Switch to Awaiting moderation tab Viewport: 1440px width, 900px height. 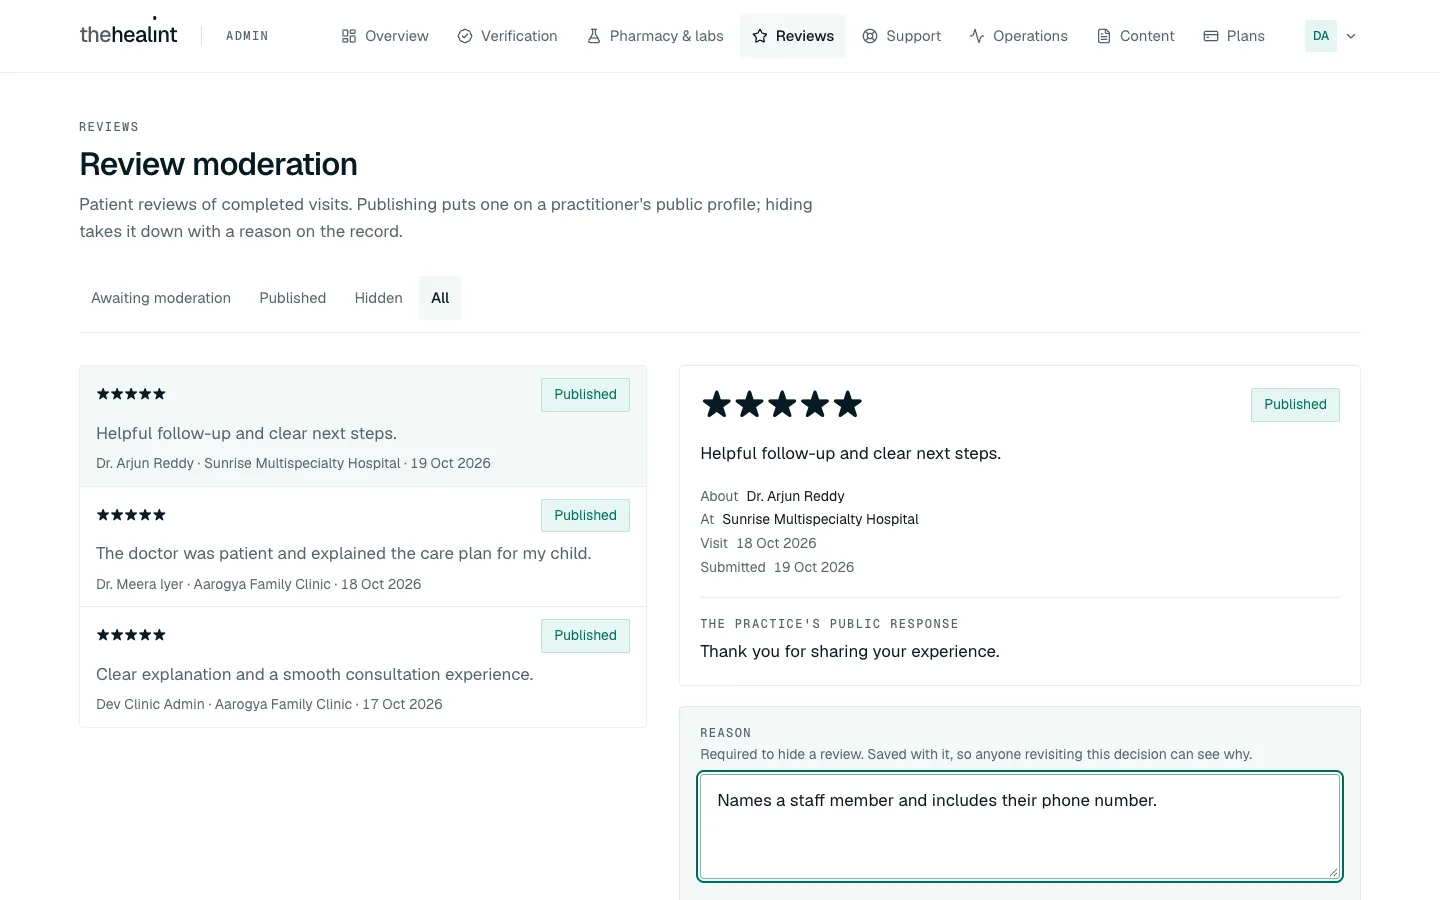click(161, 298)
